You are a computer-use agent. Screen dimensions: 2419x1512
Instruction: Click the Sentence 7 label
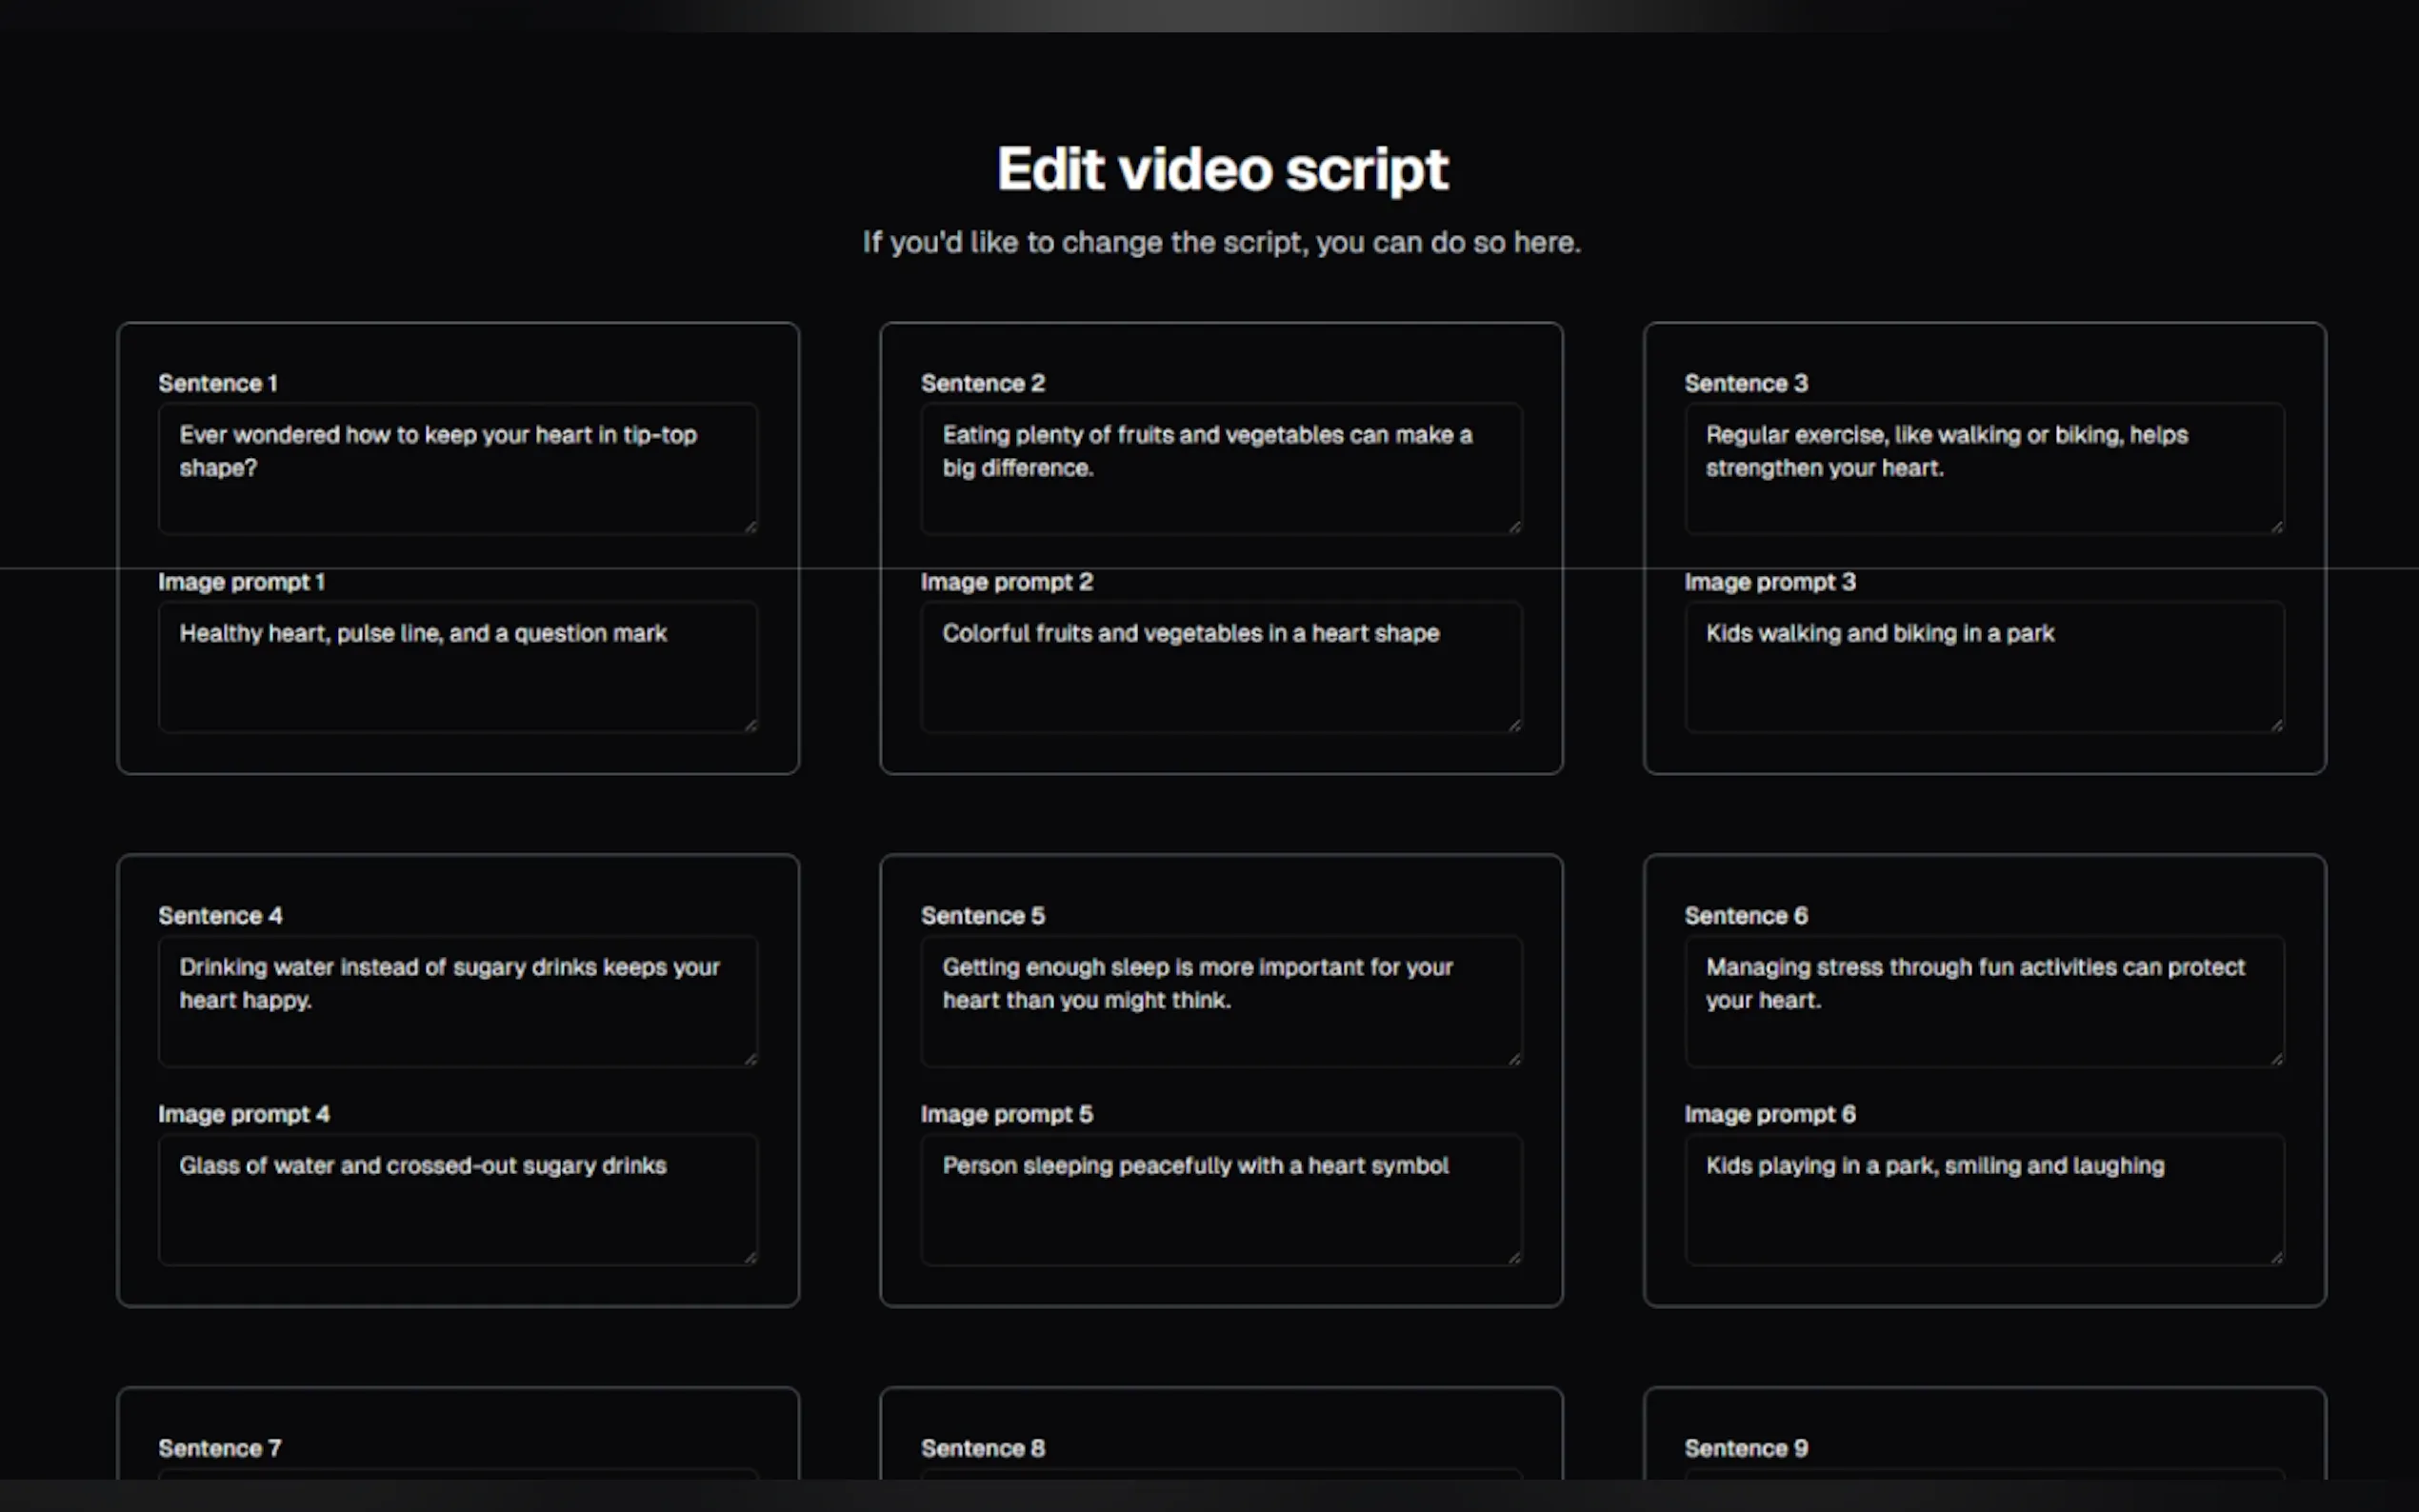click(219, 1447)
